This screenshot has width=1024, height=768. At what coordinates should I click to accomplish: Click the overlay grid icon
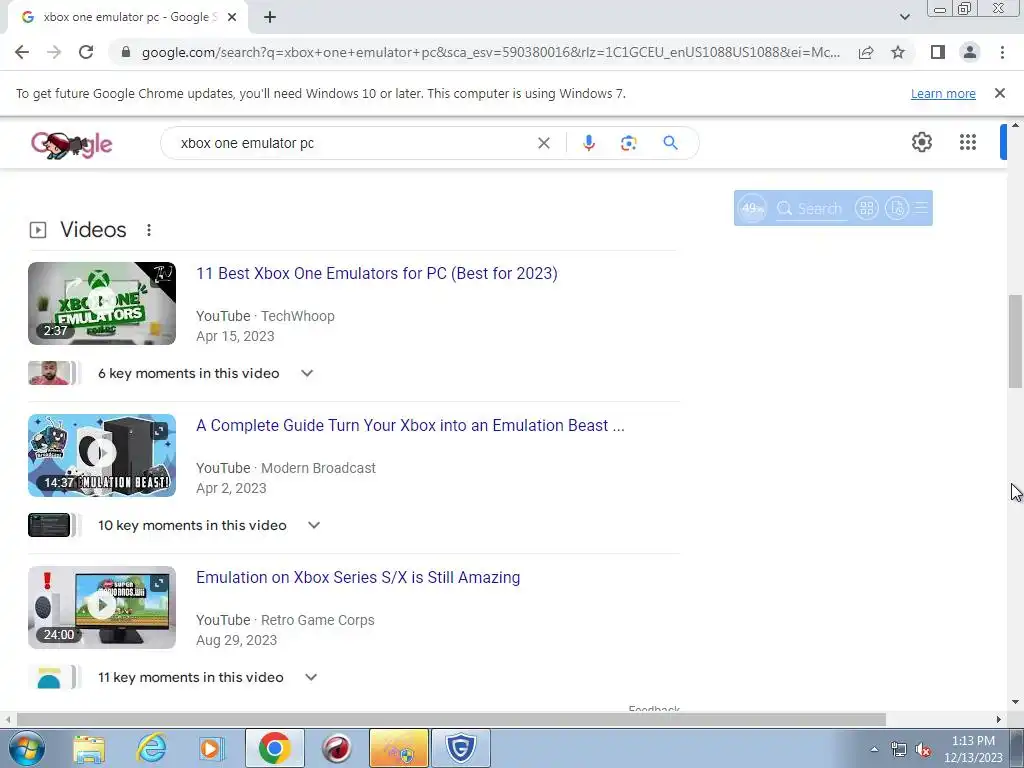[x=867, y=208]
